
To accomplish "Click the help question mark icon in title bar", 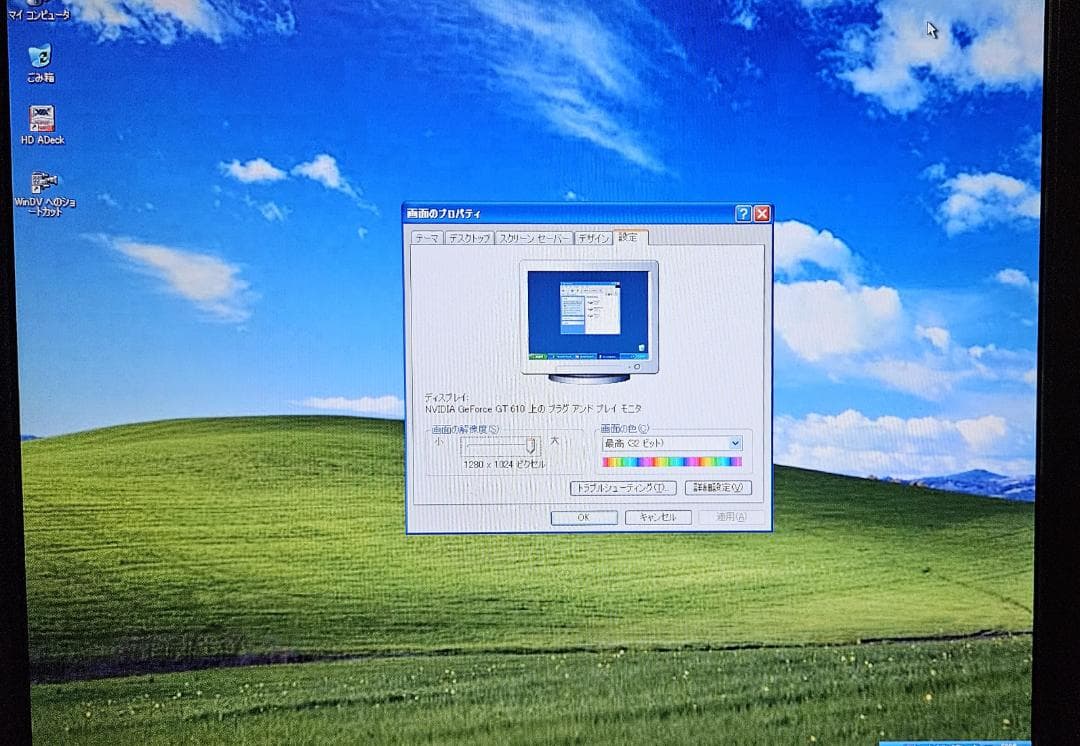I will [743, 212].
